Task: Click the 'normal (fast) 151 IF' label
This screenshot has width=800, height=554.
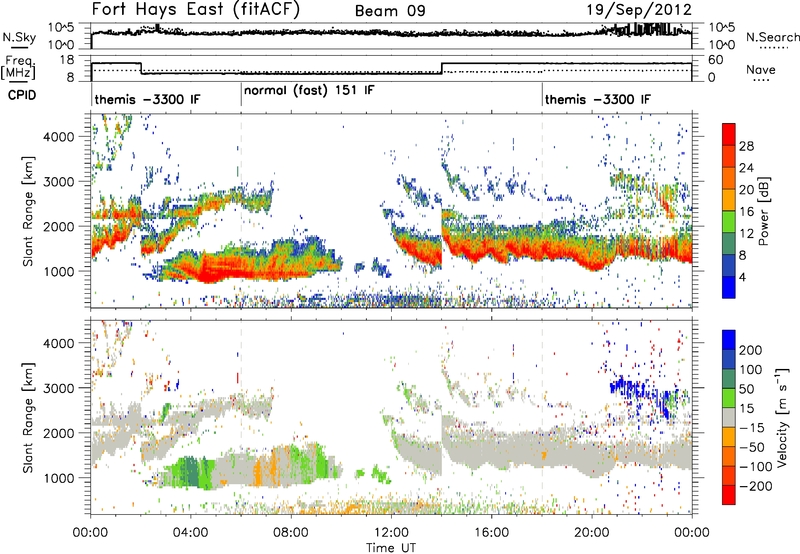Action: [309, 91]
